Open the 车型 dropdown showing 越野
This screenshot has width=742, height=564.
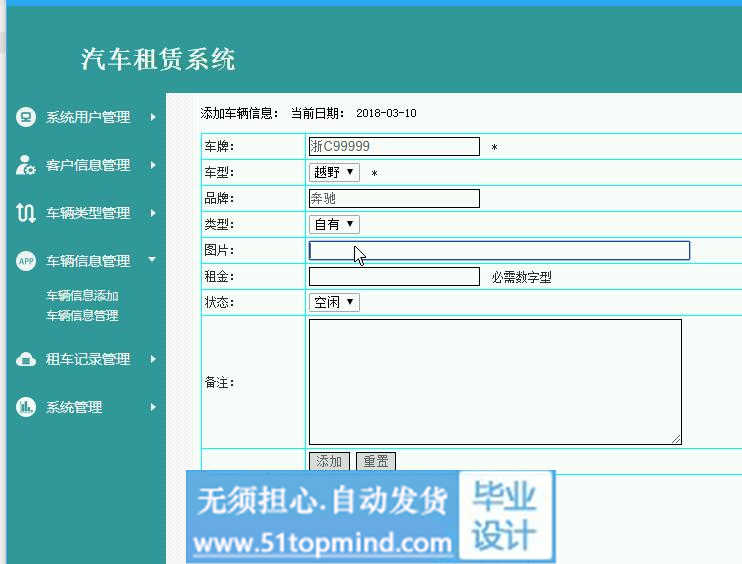334,172
